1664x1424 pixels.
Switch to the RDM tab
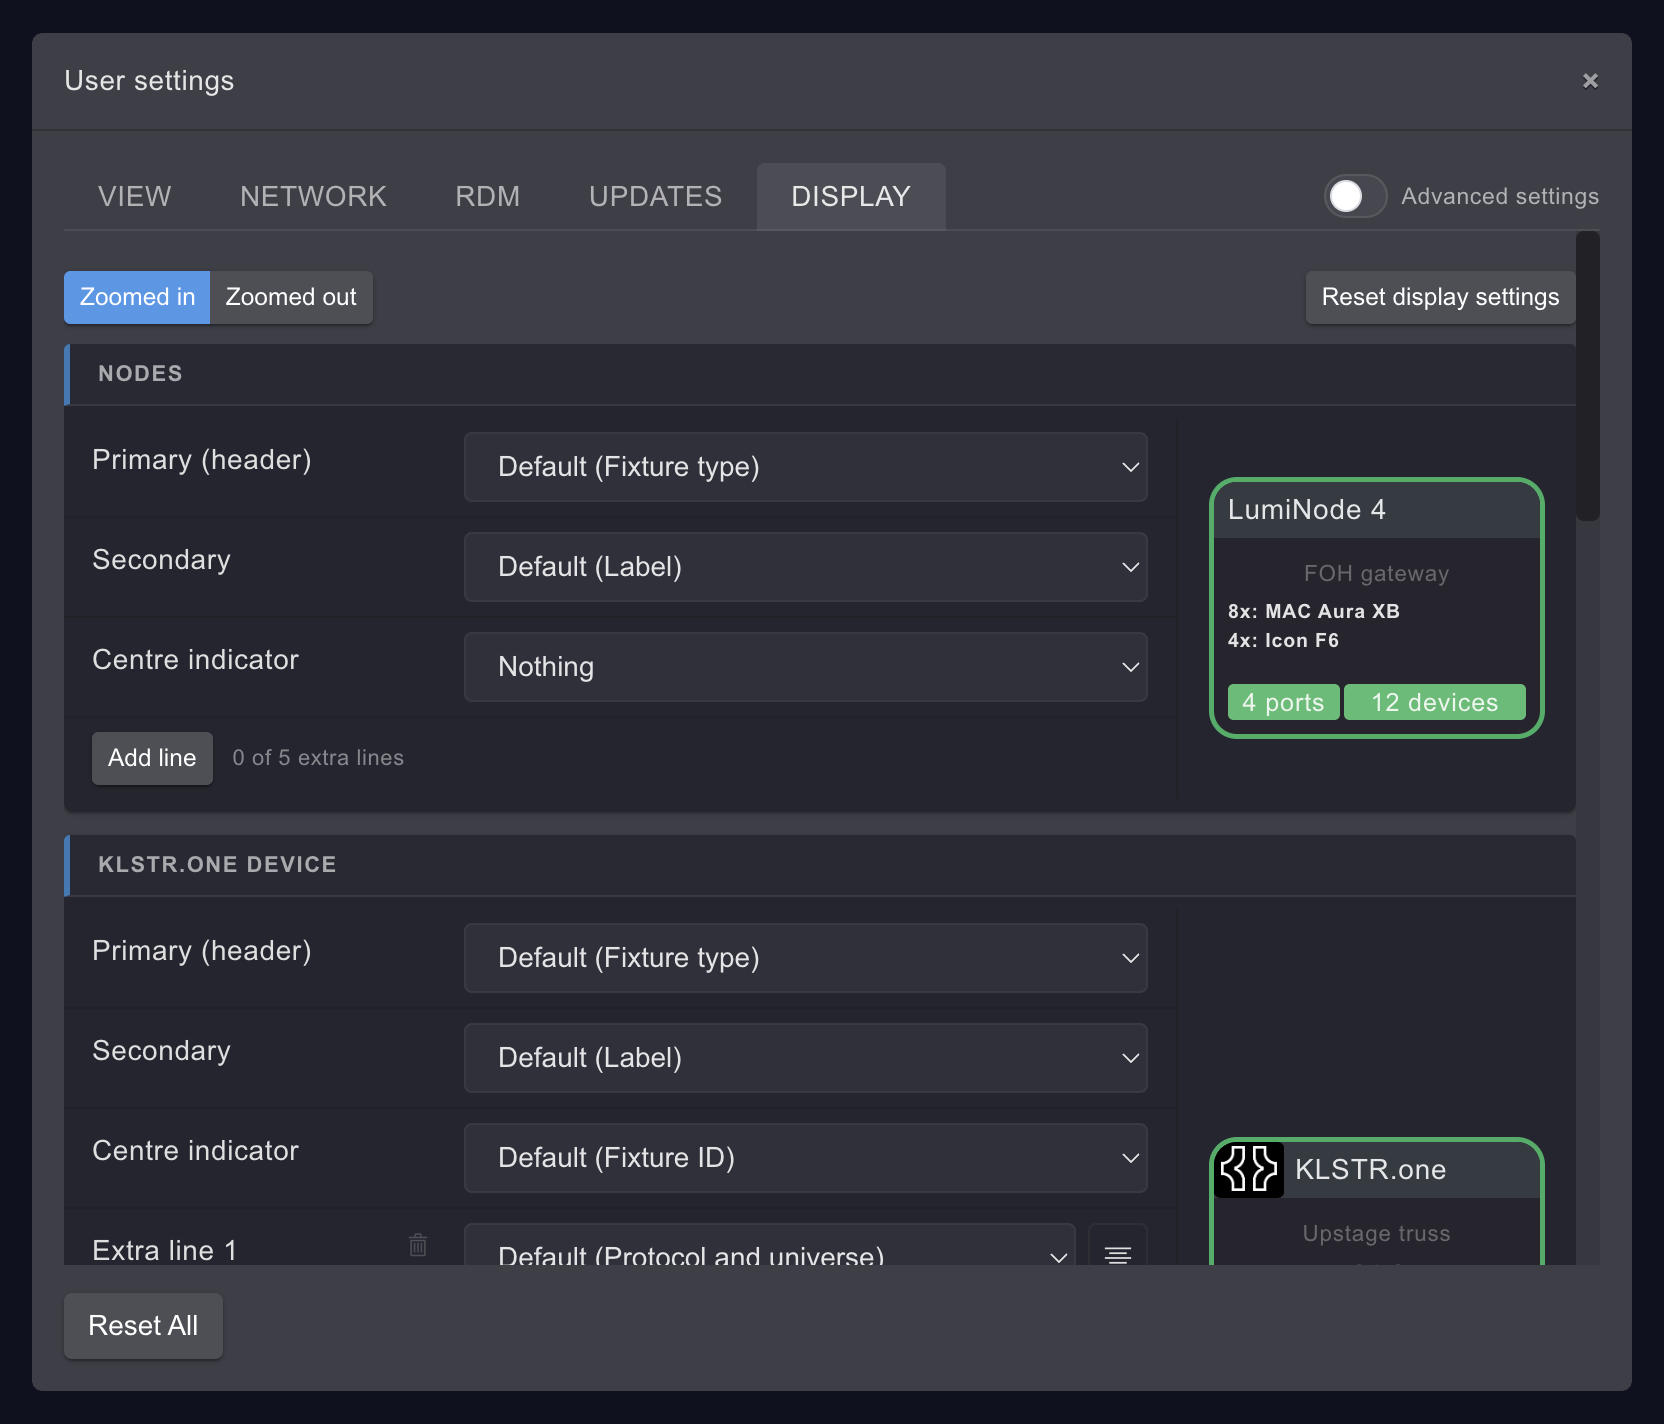487,196
